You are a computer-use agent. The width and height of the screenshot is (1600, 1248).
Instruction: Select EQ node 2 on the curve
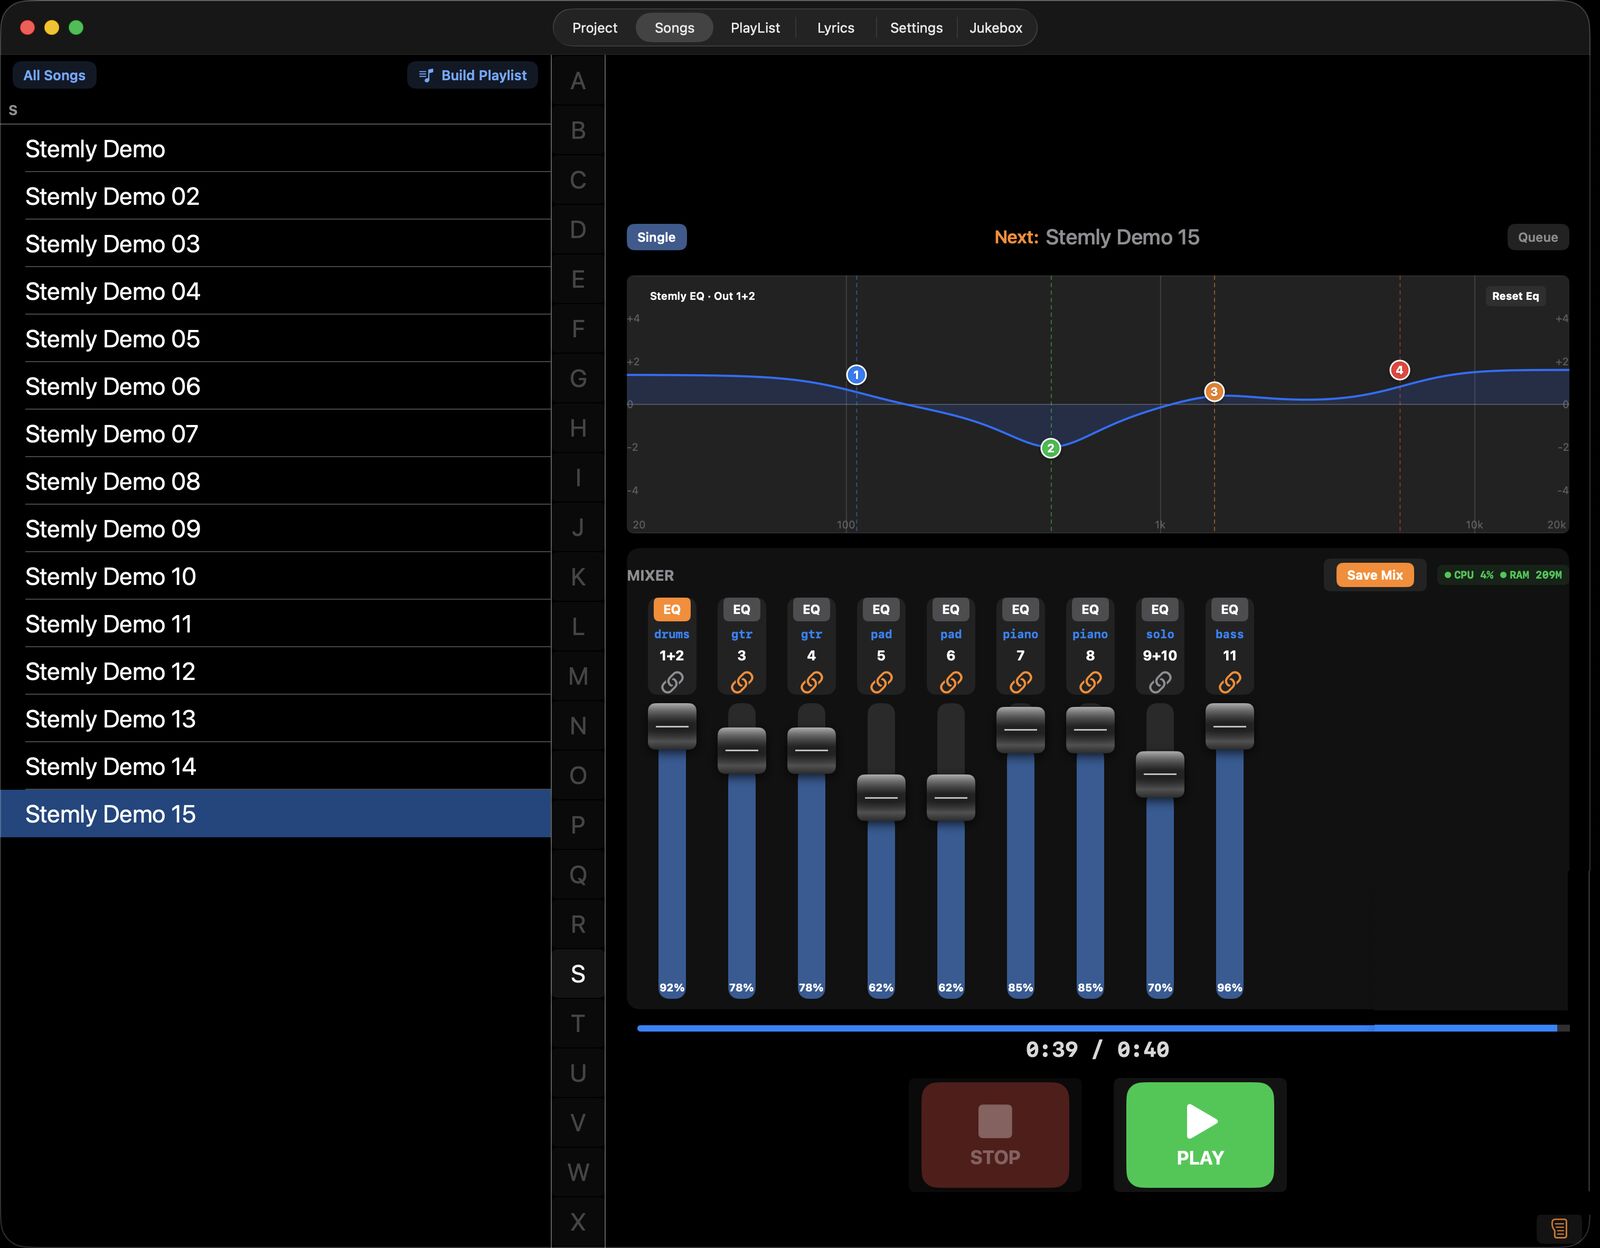[1050, 448]
